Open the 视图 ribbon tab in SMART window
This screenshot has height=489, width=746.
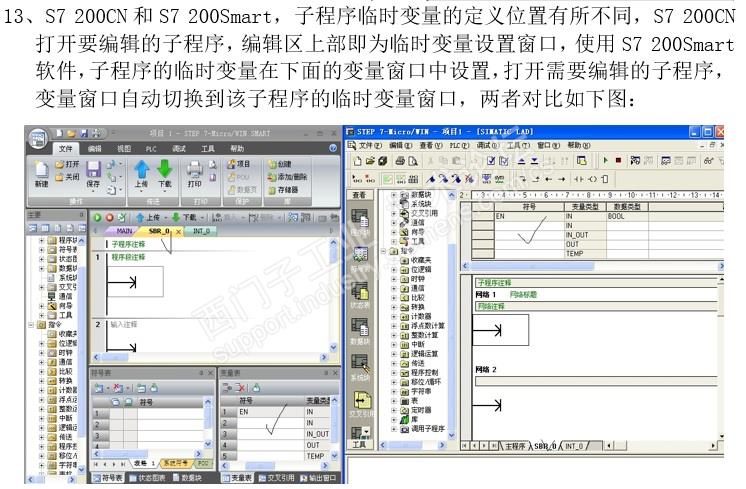click(x=124, y=148)
